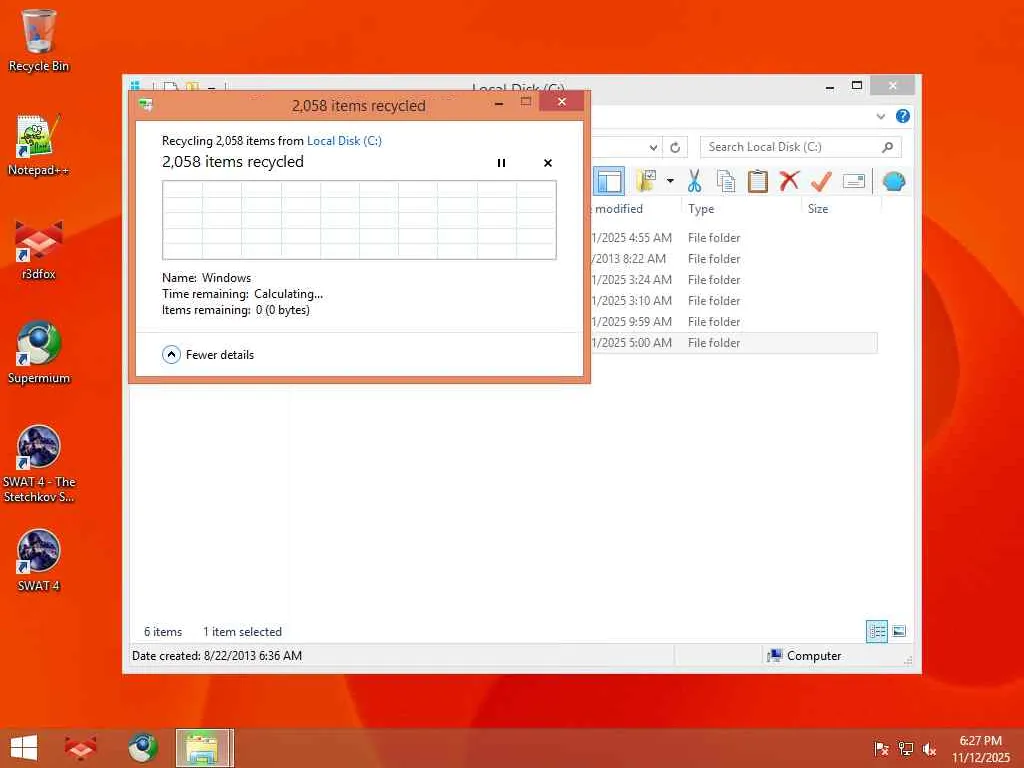Click the checkmark toolbar icon
Viewport: 1024px width, 768px height.
[821, 181]
